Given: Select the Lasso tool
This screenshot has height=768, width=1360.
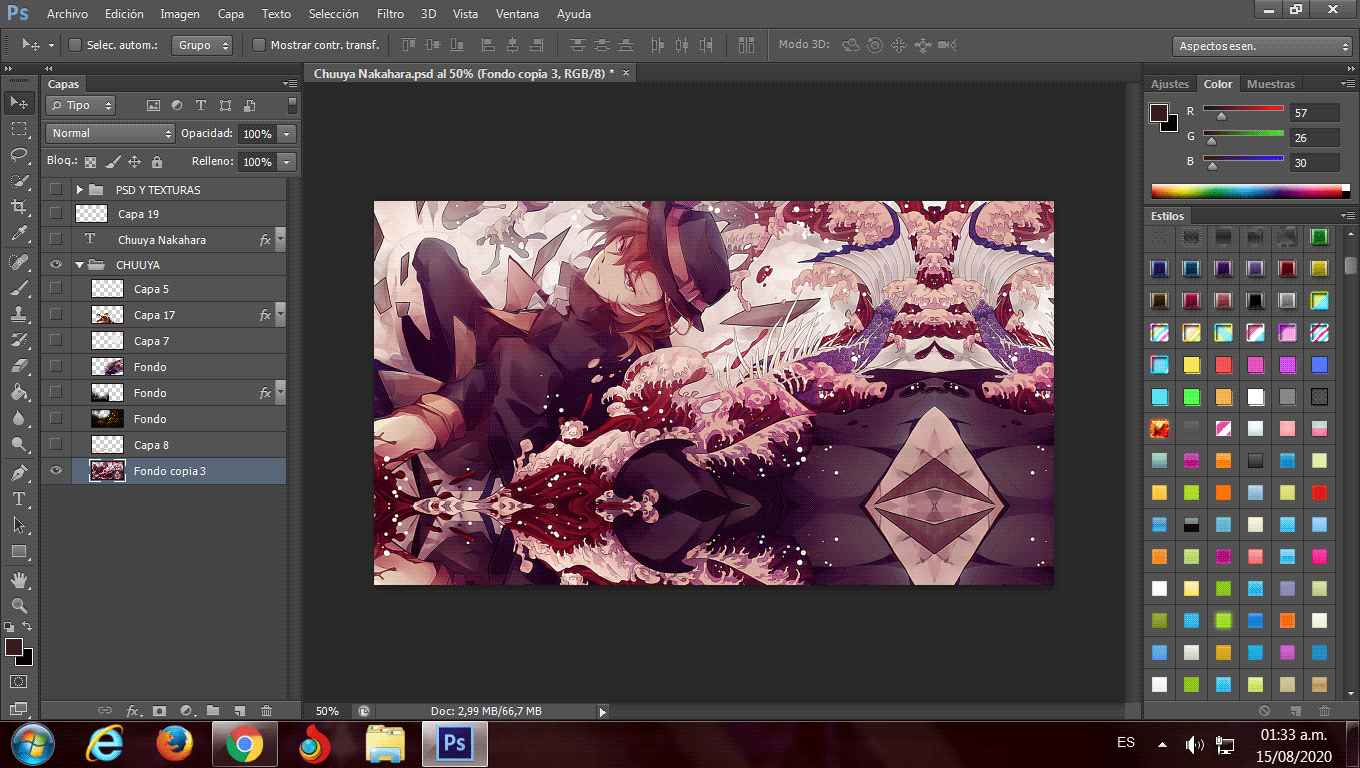Looking at the screenshot, I should point(19,154).
